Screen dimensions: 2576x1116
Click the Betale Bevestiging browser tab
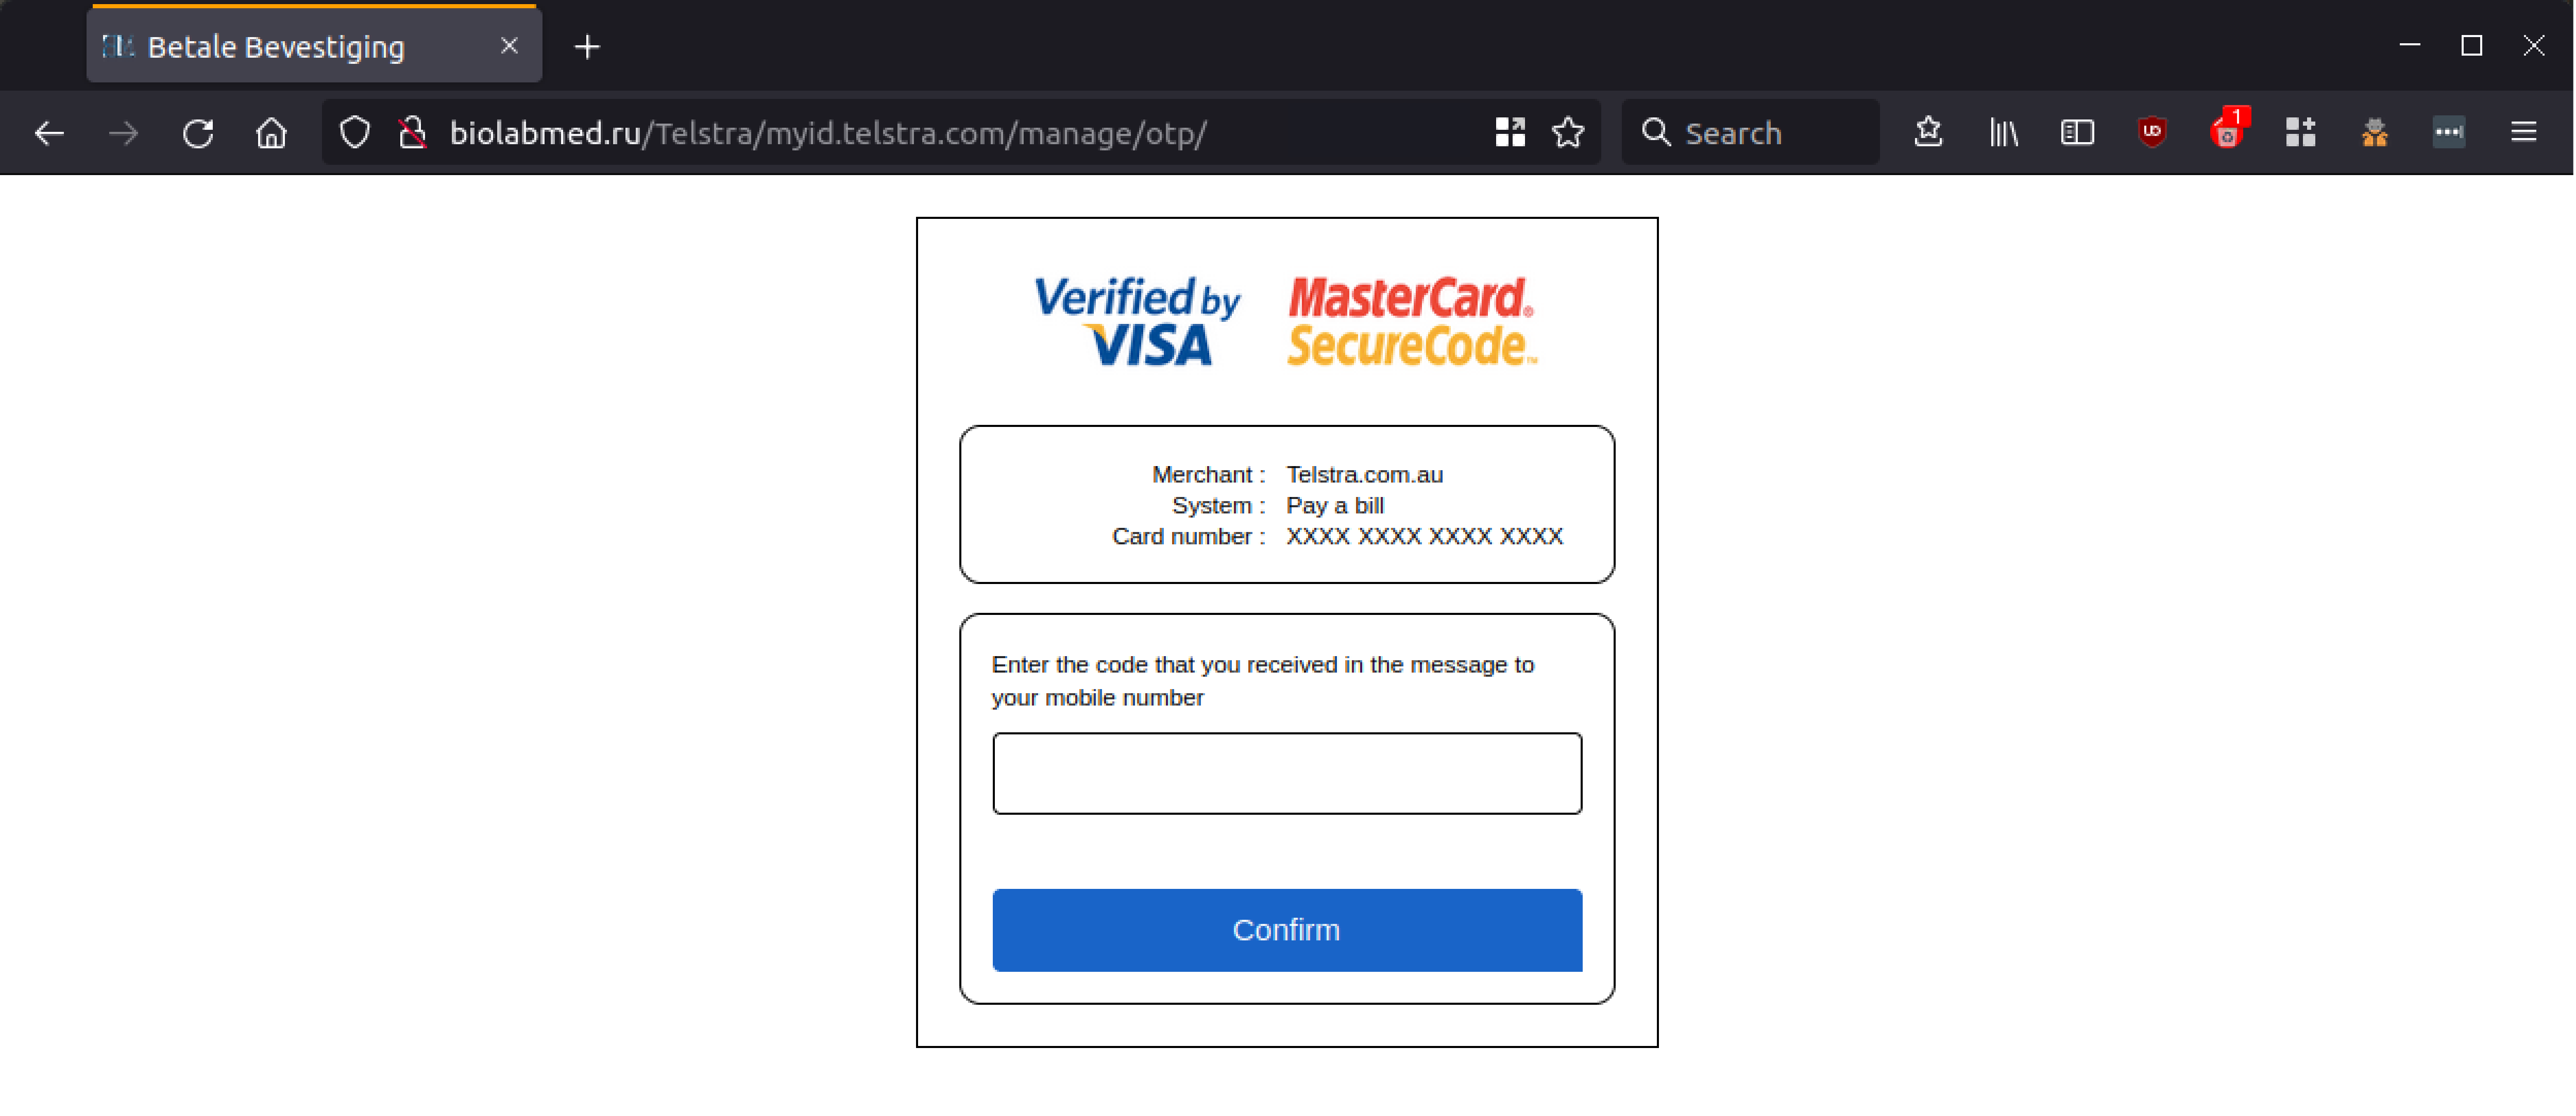pyautogui.click(x=312, y=44)
